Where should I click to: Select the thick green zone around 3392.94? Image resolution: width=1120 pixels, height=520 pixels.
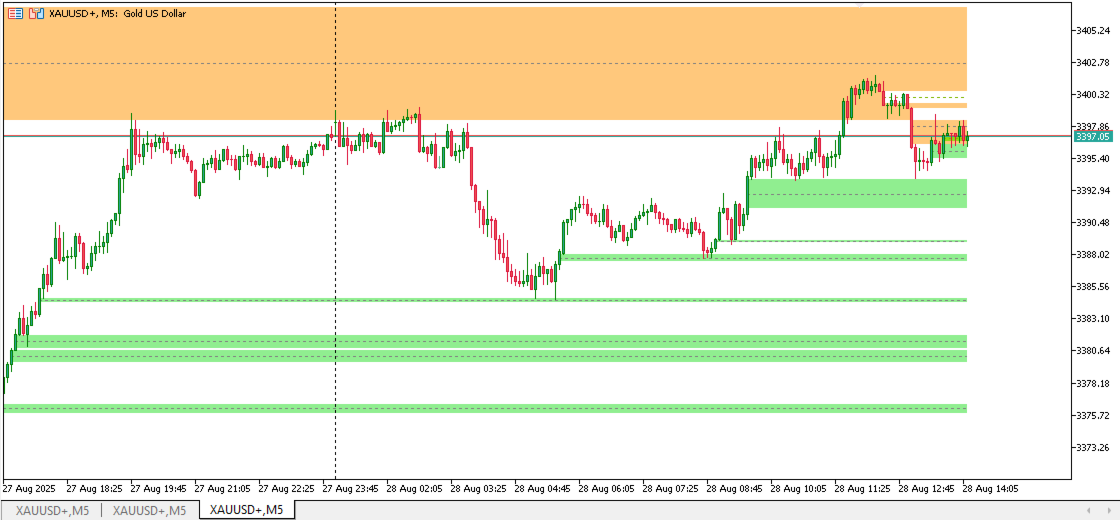click(857, 194)
